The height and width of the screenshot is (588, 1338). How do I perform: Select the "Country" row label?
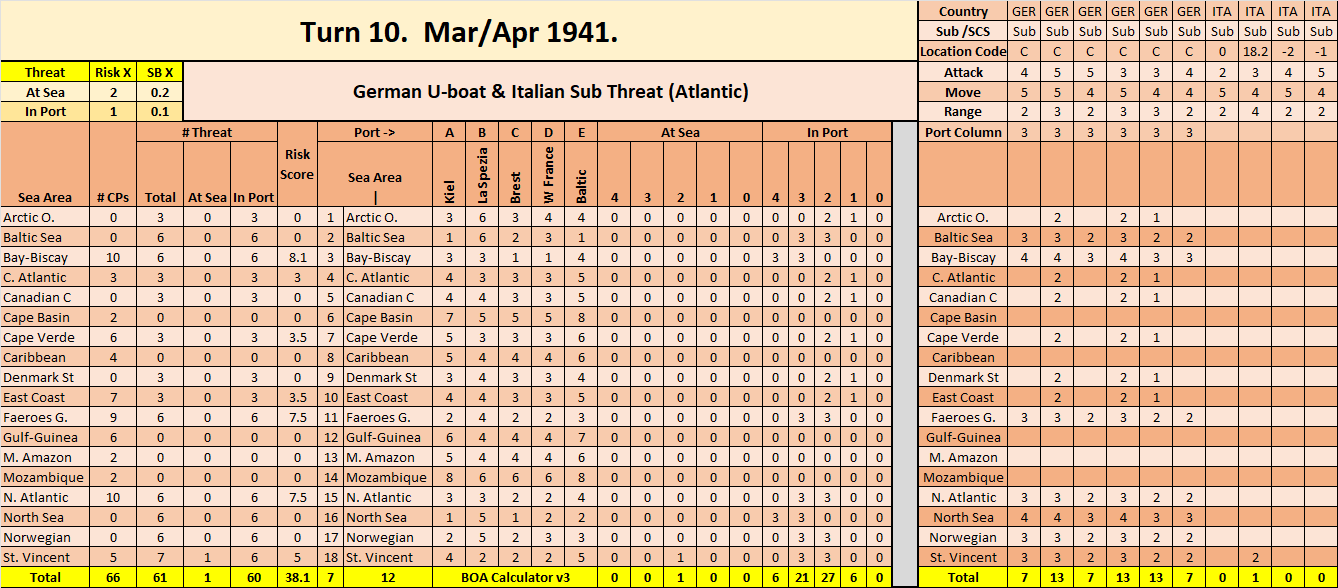tap(963, 12)
